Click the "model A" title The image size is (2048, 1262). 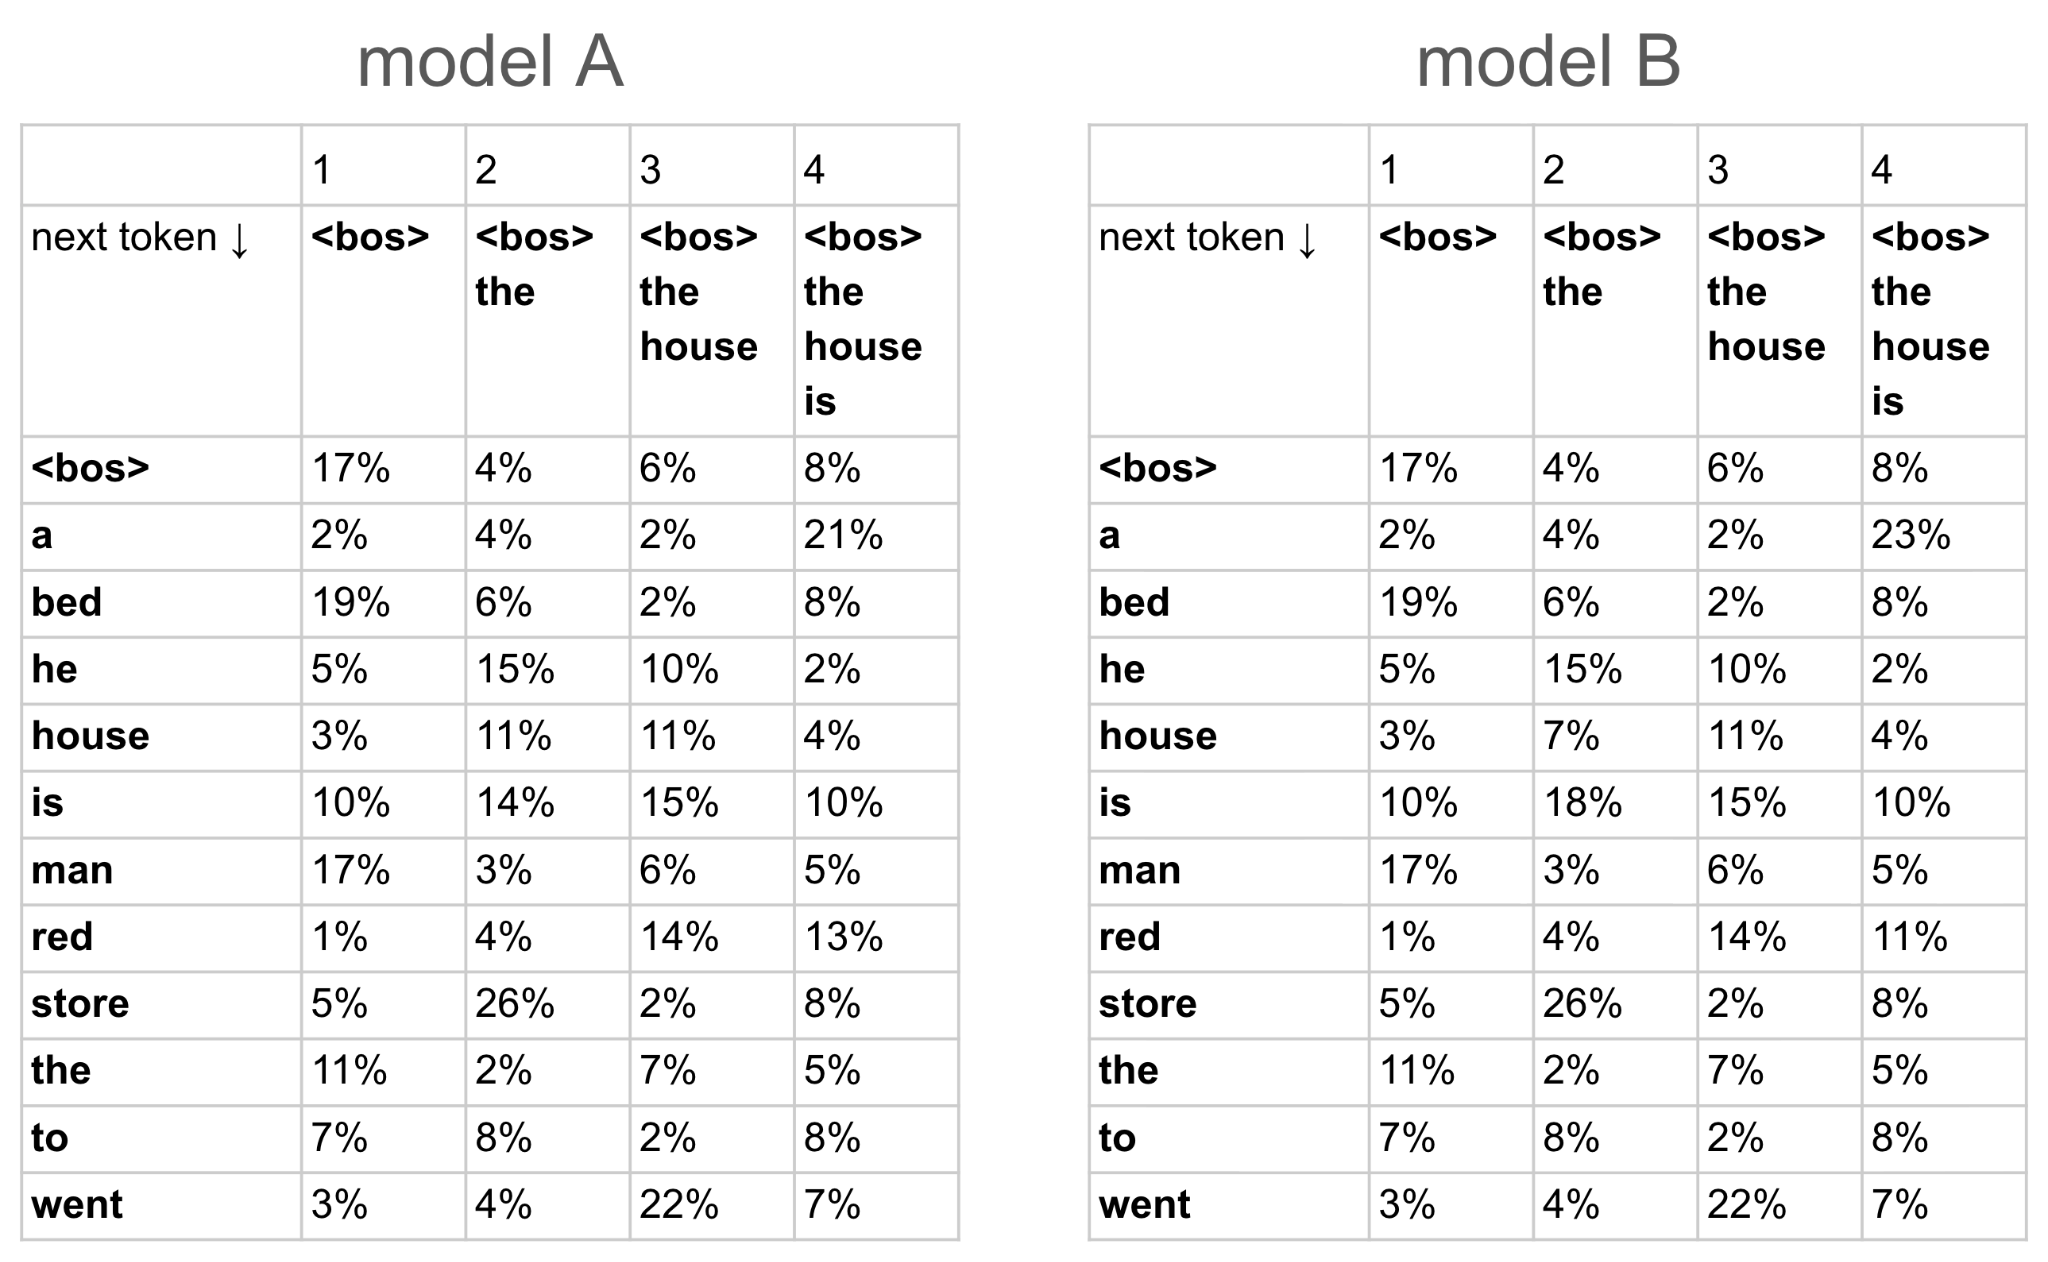click(490, 62)
